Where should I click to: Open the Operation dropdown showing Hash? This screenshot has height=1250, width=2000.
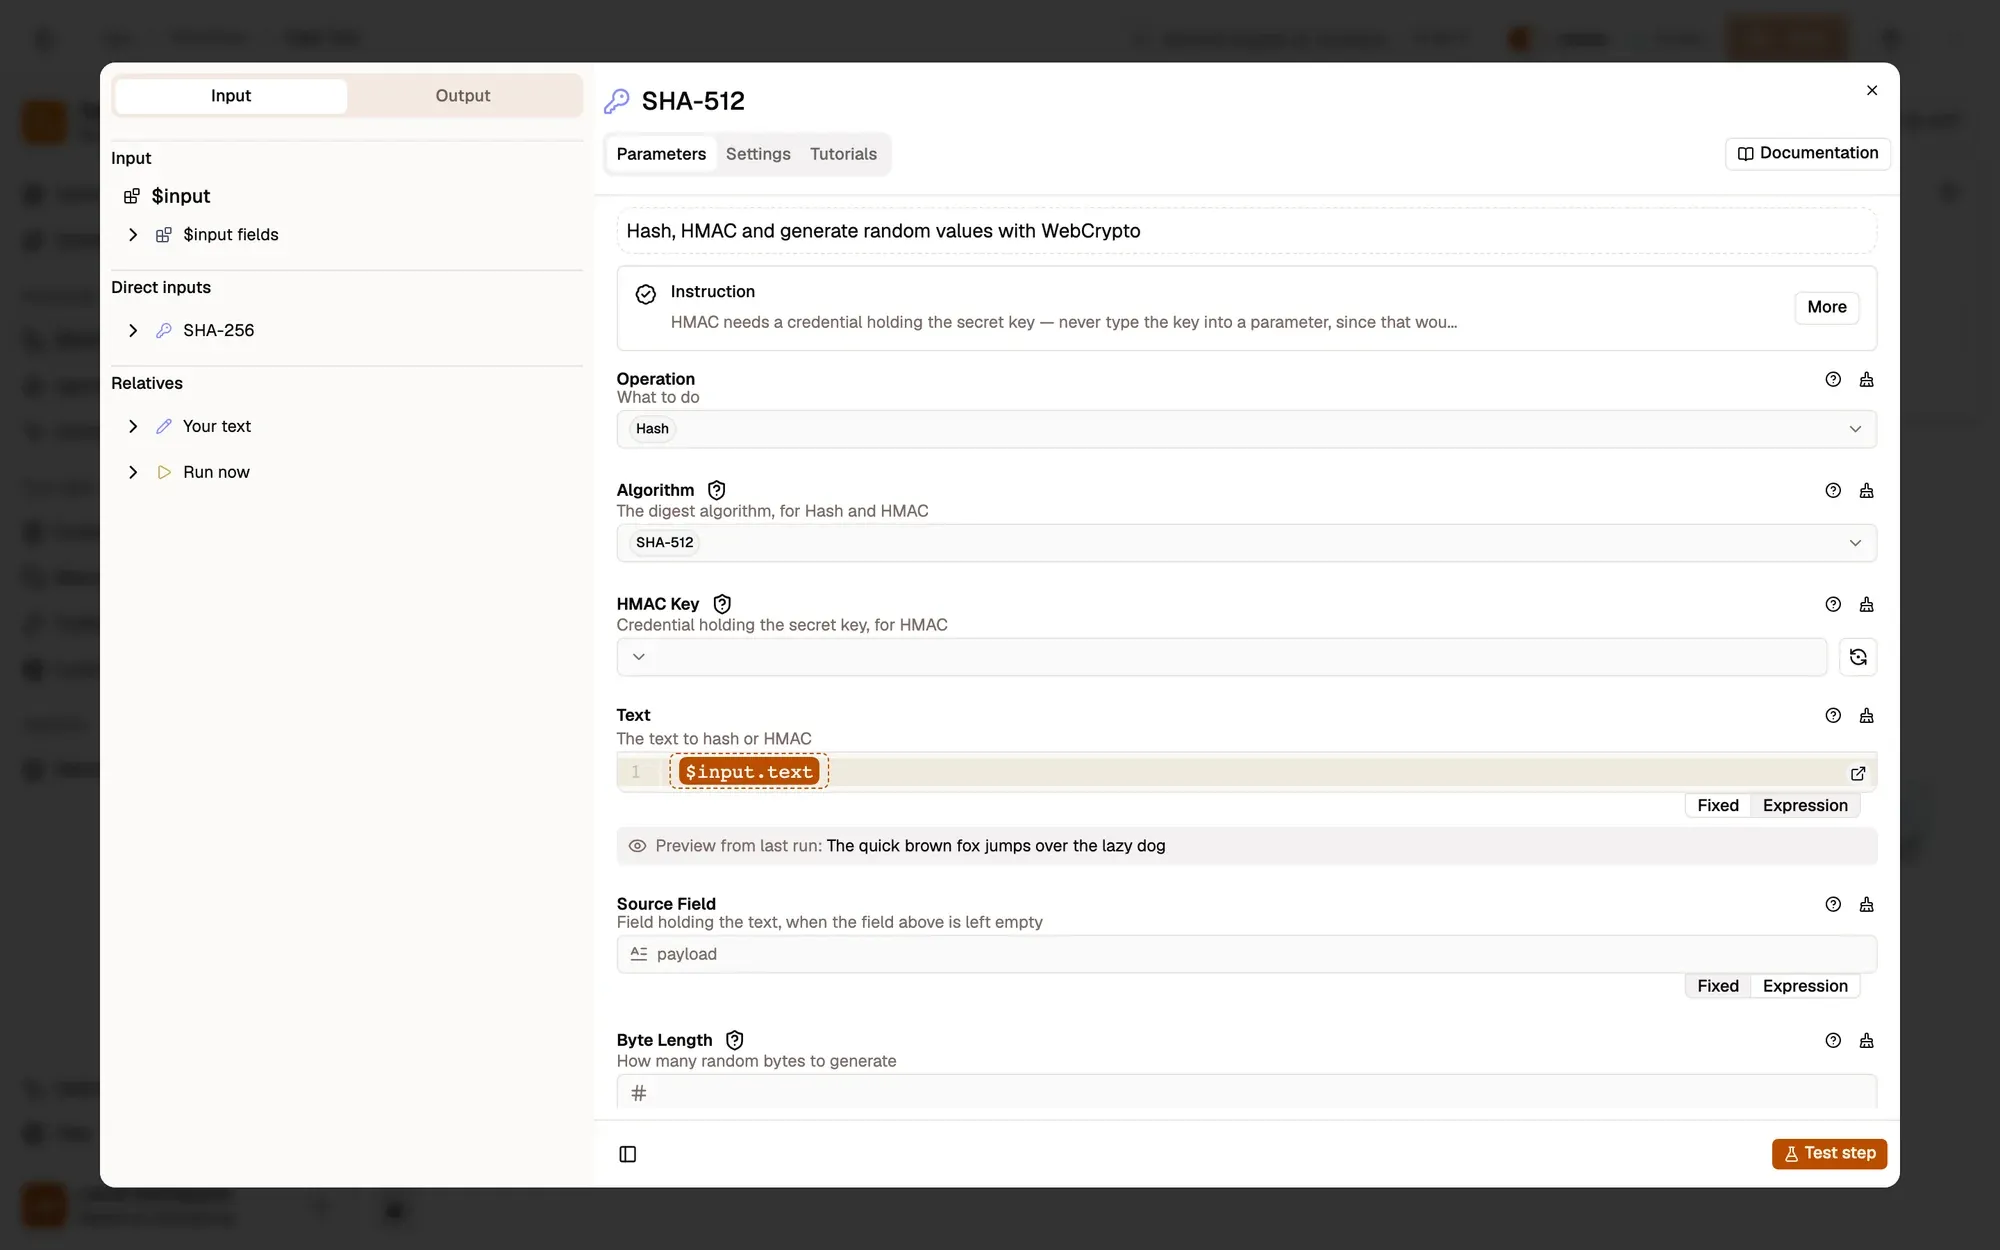[1246, 429]
